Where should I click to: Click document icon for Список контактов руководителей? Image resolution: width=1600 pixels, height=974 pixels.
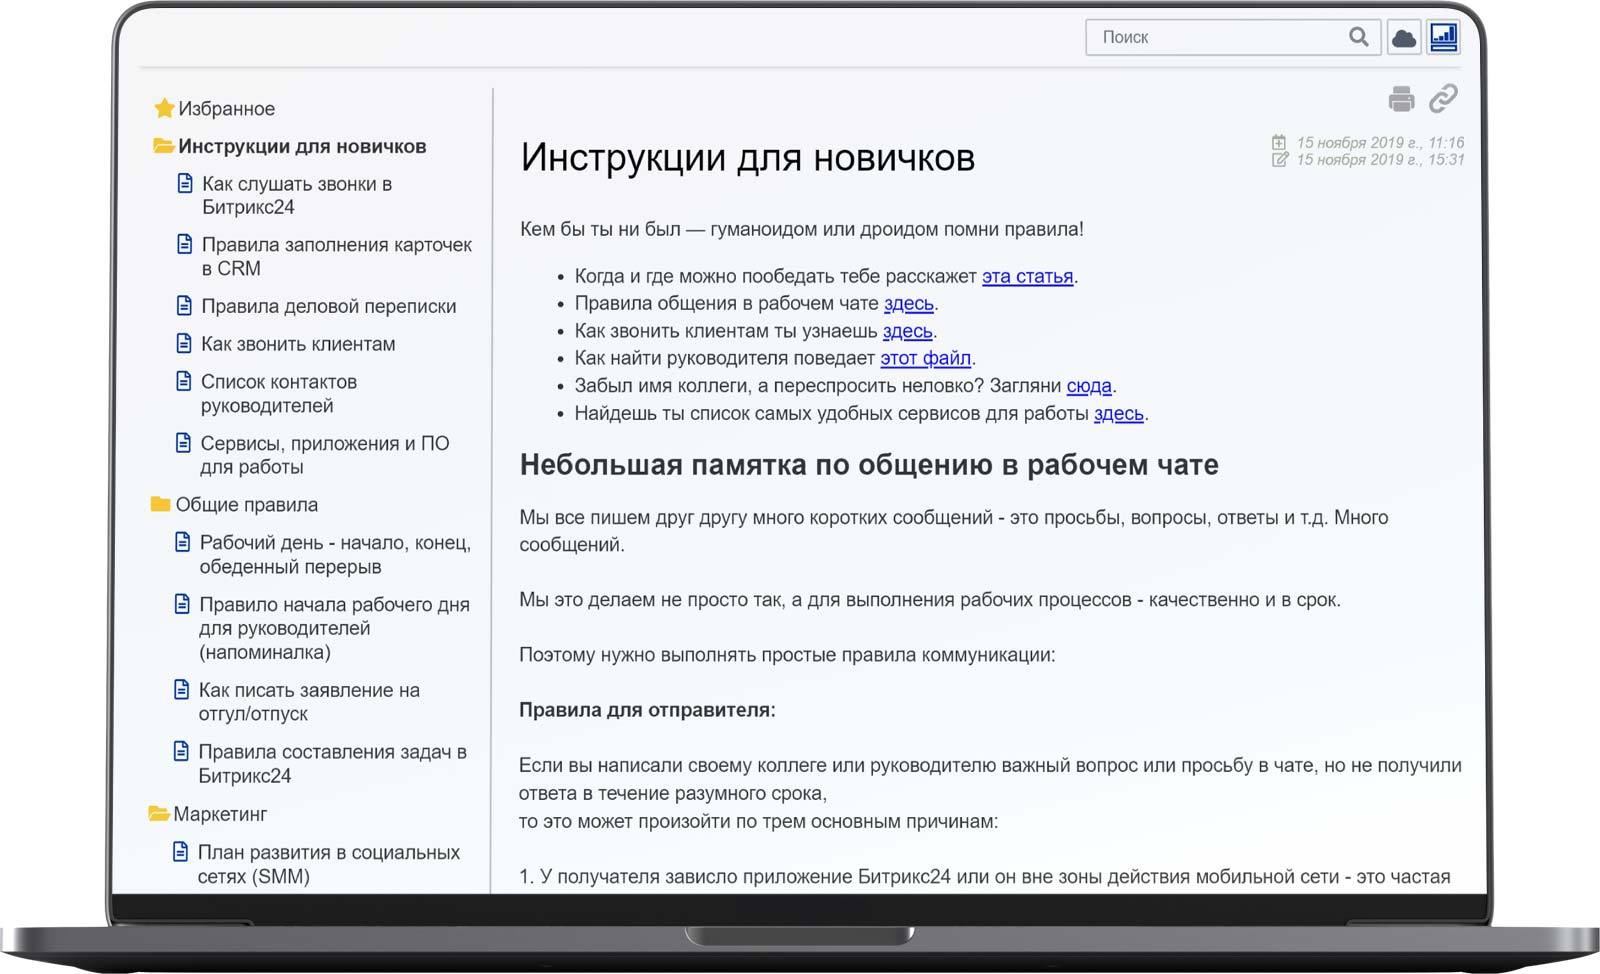pyautogui.click(x=183, y=381)
